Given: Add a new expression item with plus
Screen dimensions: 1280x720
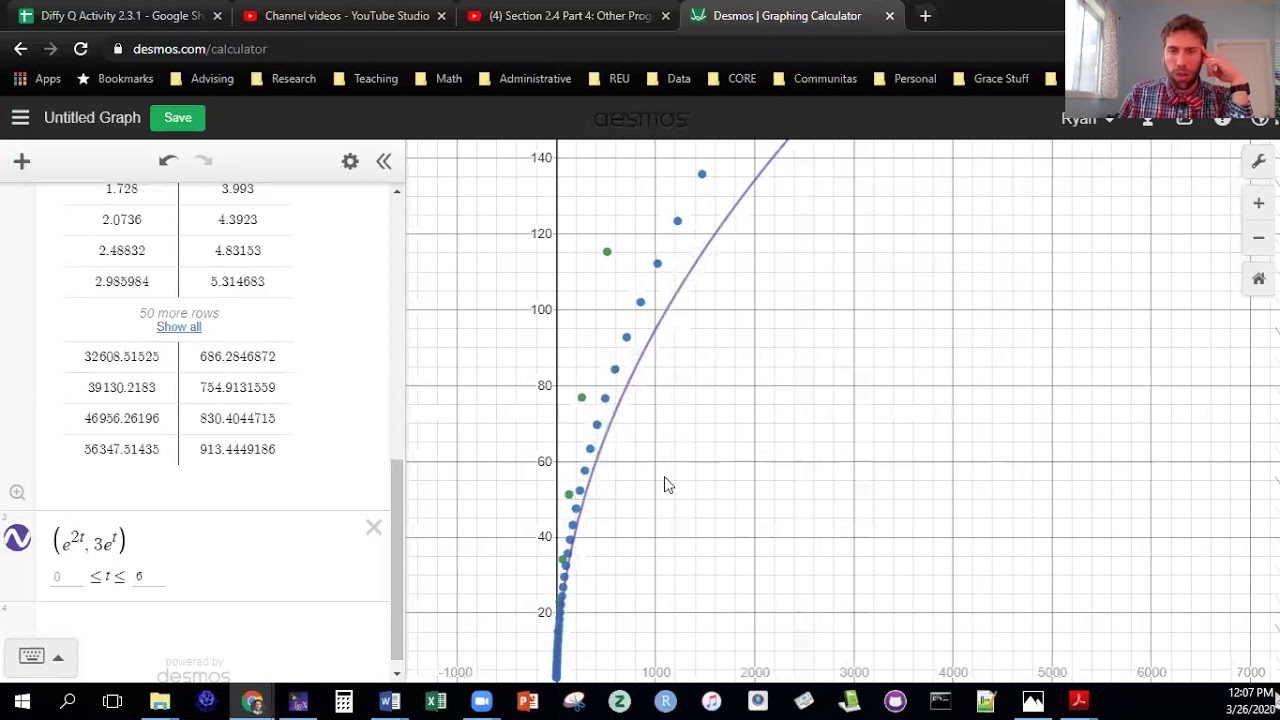Looking at the screenshot, I should [x=21, y=161].
